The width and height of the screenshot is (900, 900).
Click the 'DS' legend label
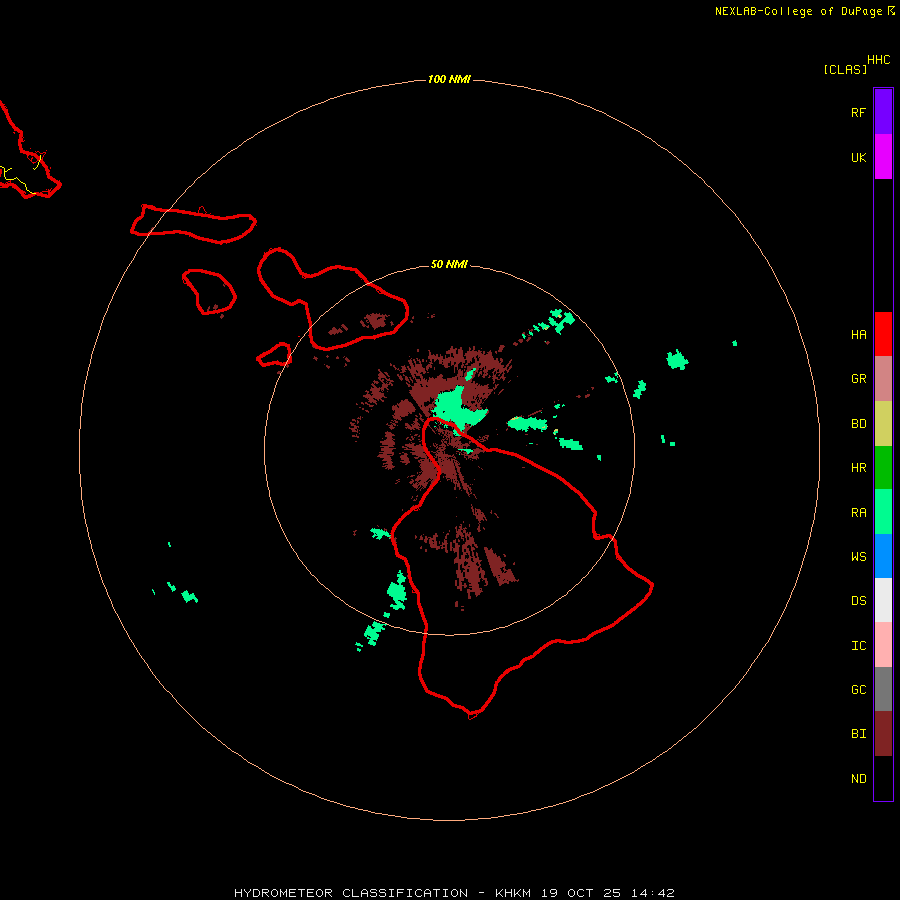858,600
